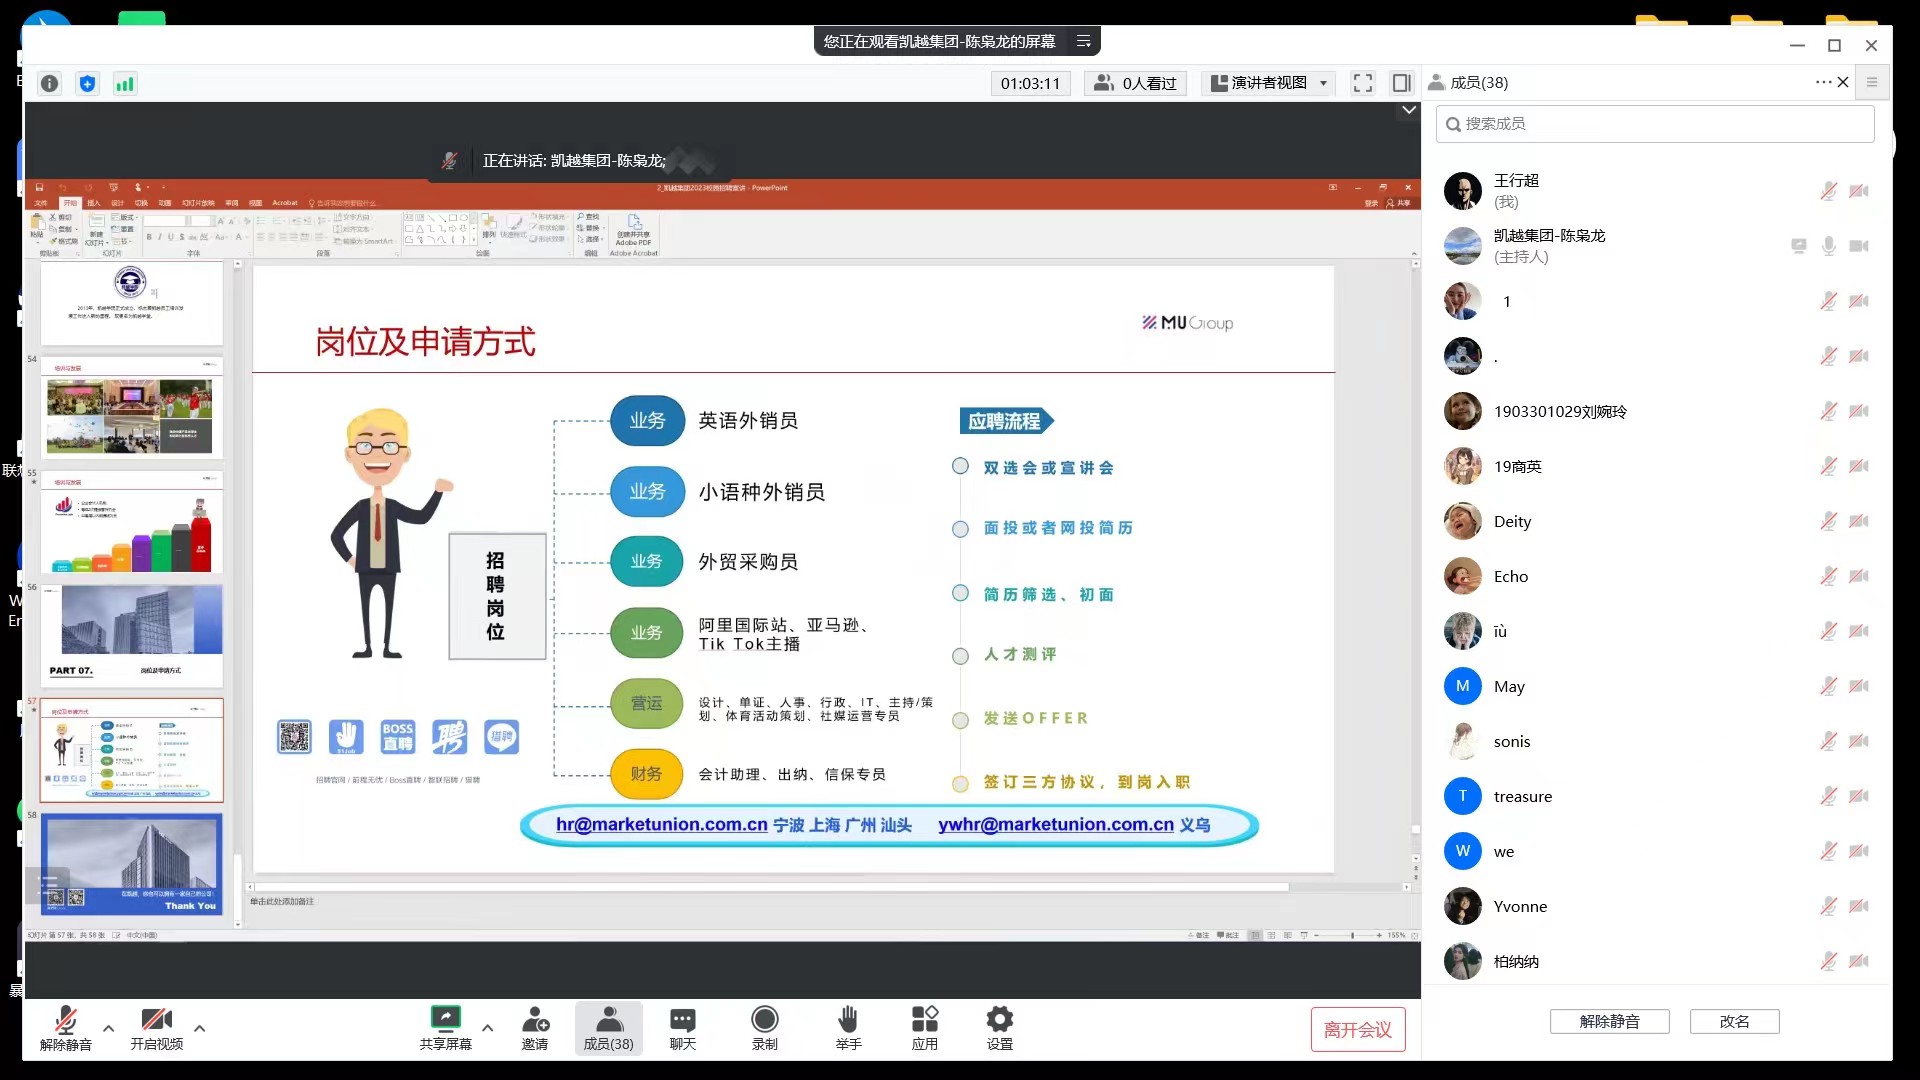Click the 离开会议 leave meeting button
The image size is (1920, 1080).
click(1357, 1029)
